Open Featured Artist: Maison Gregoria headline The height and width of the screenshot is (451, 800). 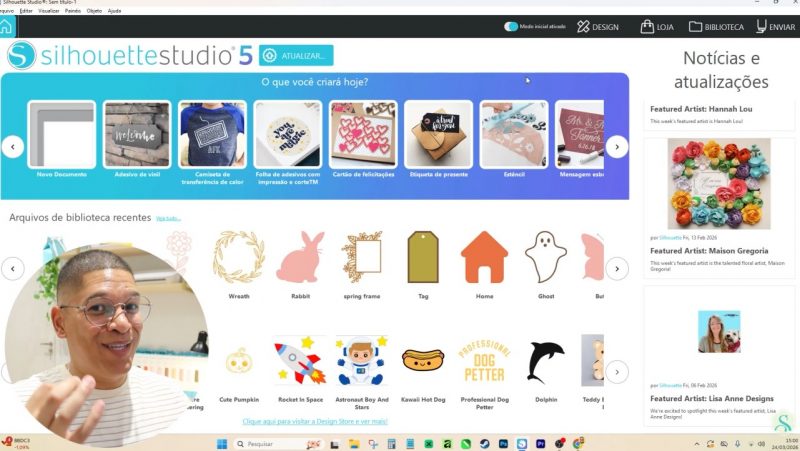point(709,250)
